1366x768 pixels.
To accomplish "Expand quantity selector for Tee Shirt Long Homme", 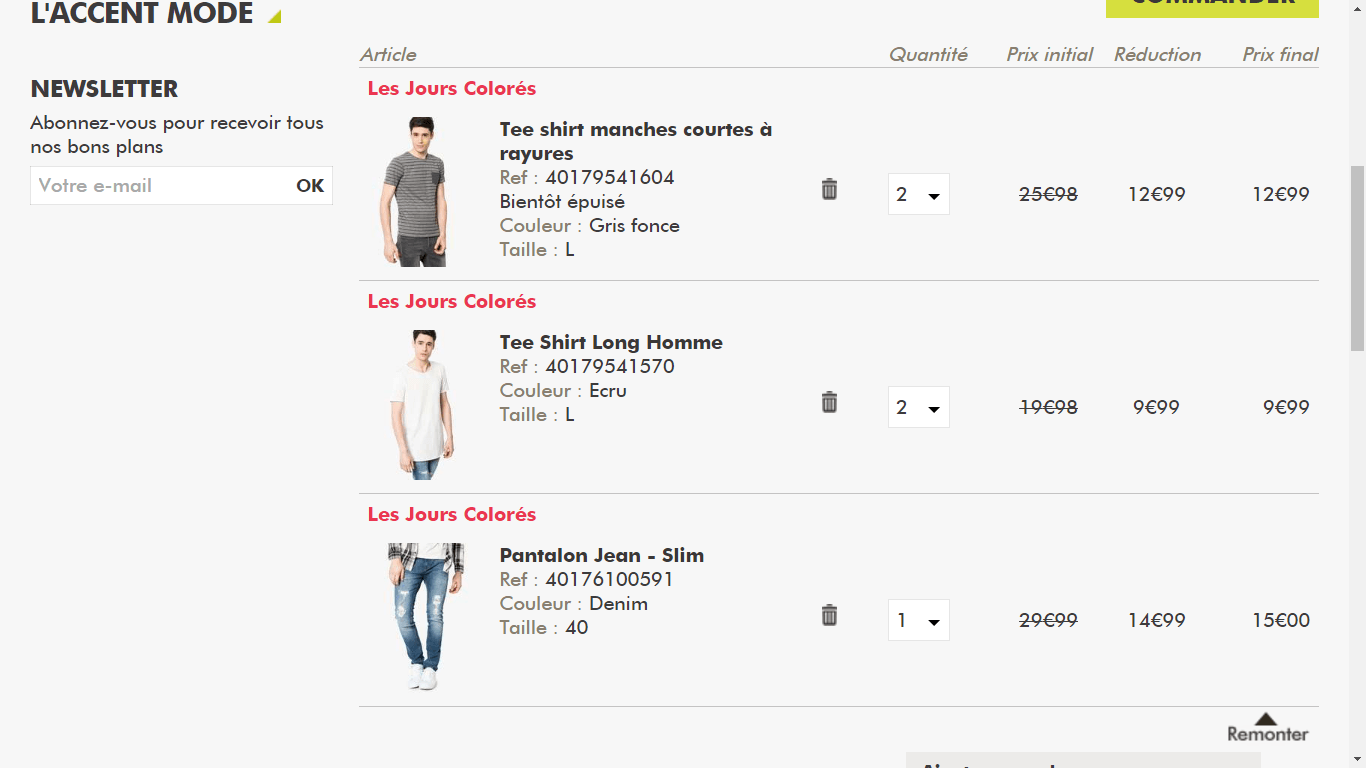I will click(x=918, y=407).
